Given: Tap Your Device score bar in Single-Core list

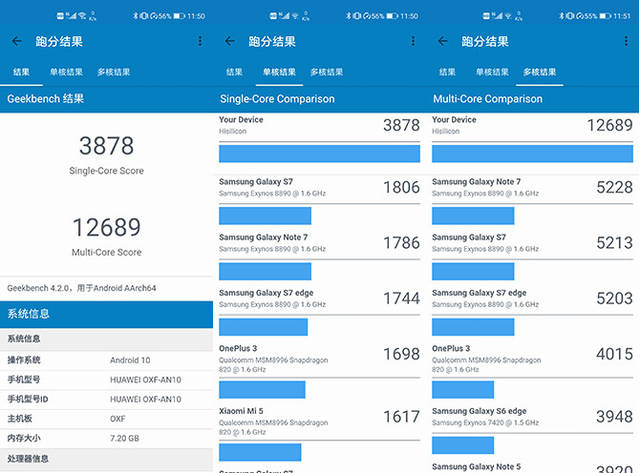Looking at the screenshot, I should coord(319,153).
